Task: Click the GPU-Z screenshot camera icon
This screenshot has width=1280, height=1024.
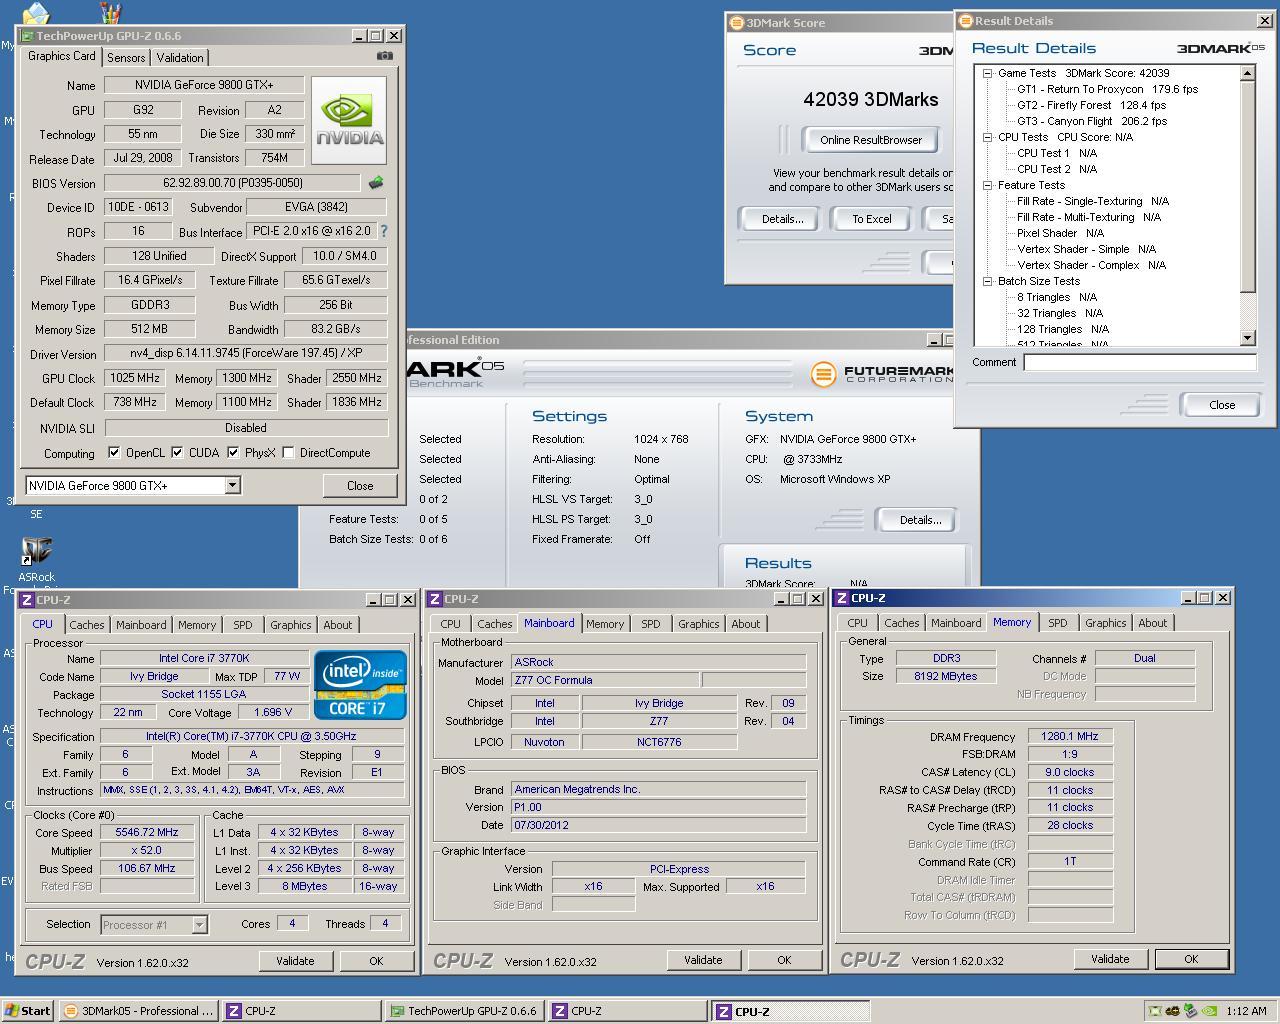Action: [x=384, y=56]
